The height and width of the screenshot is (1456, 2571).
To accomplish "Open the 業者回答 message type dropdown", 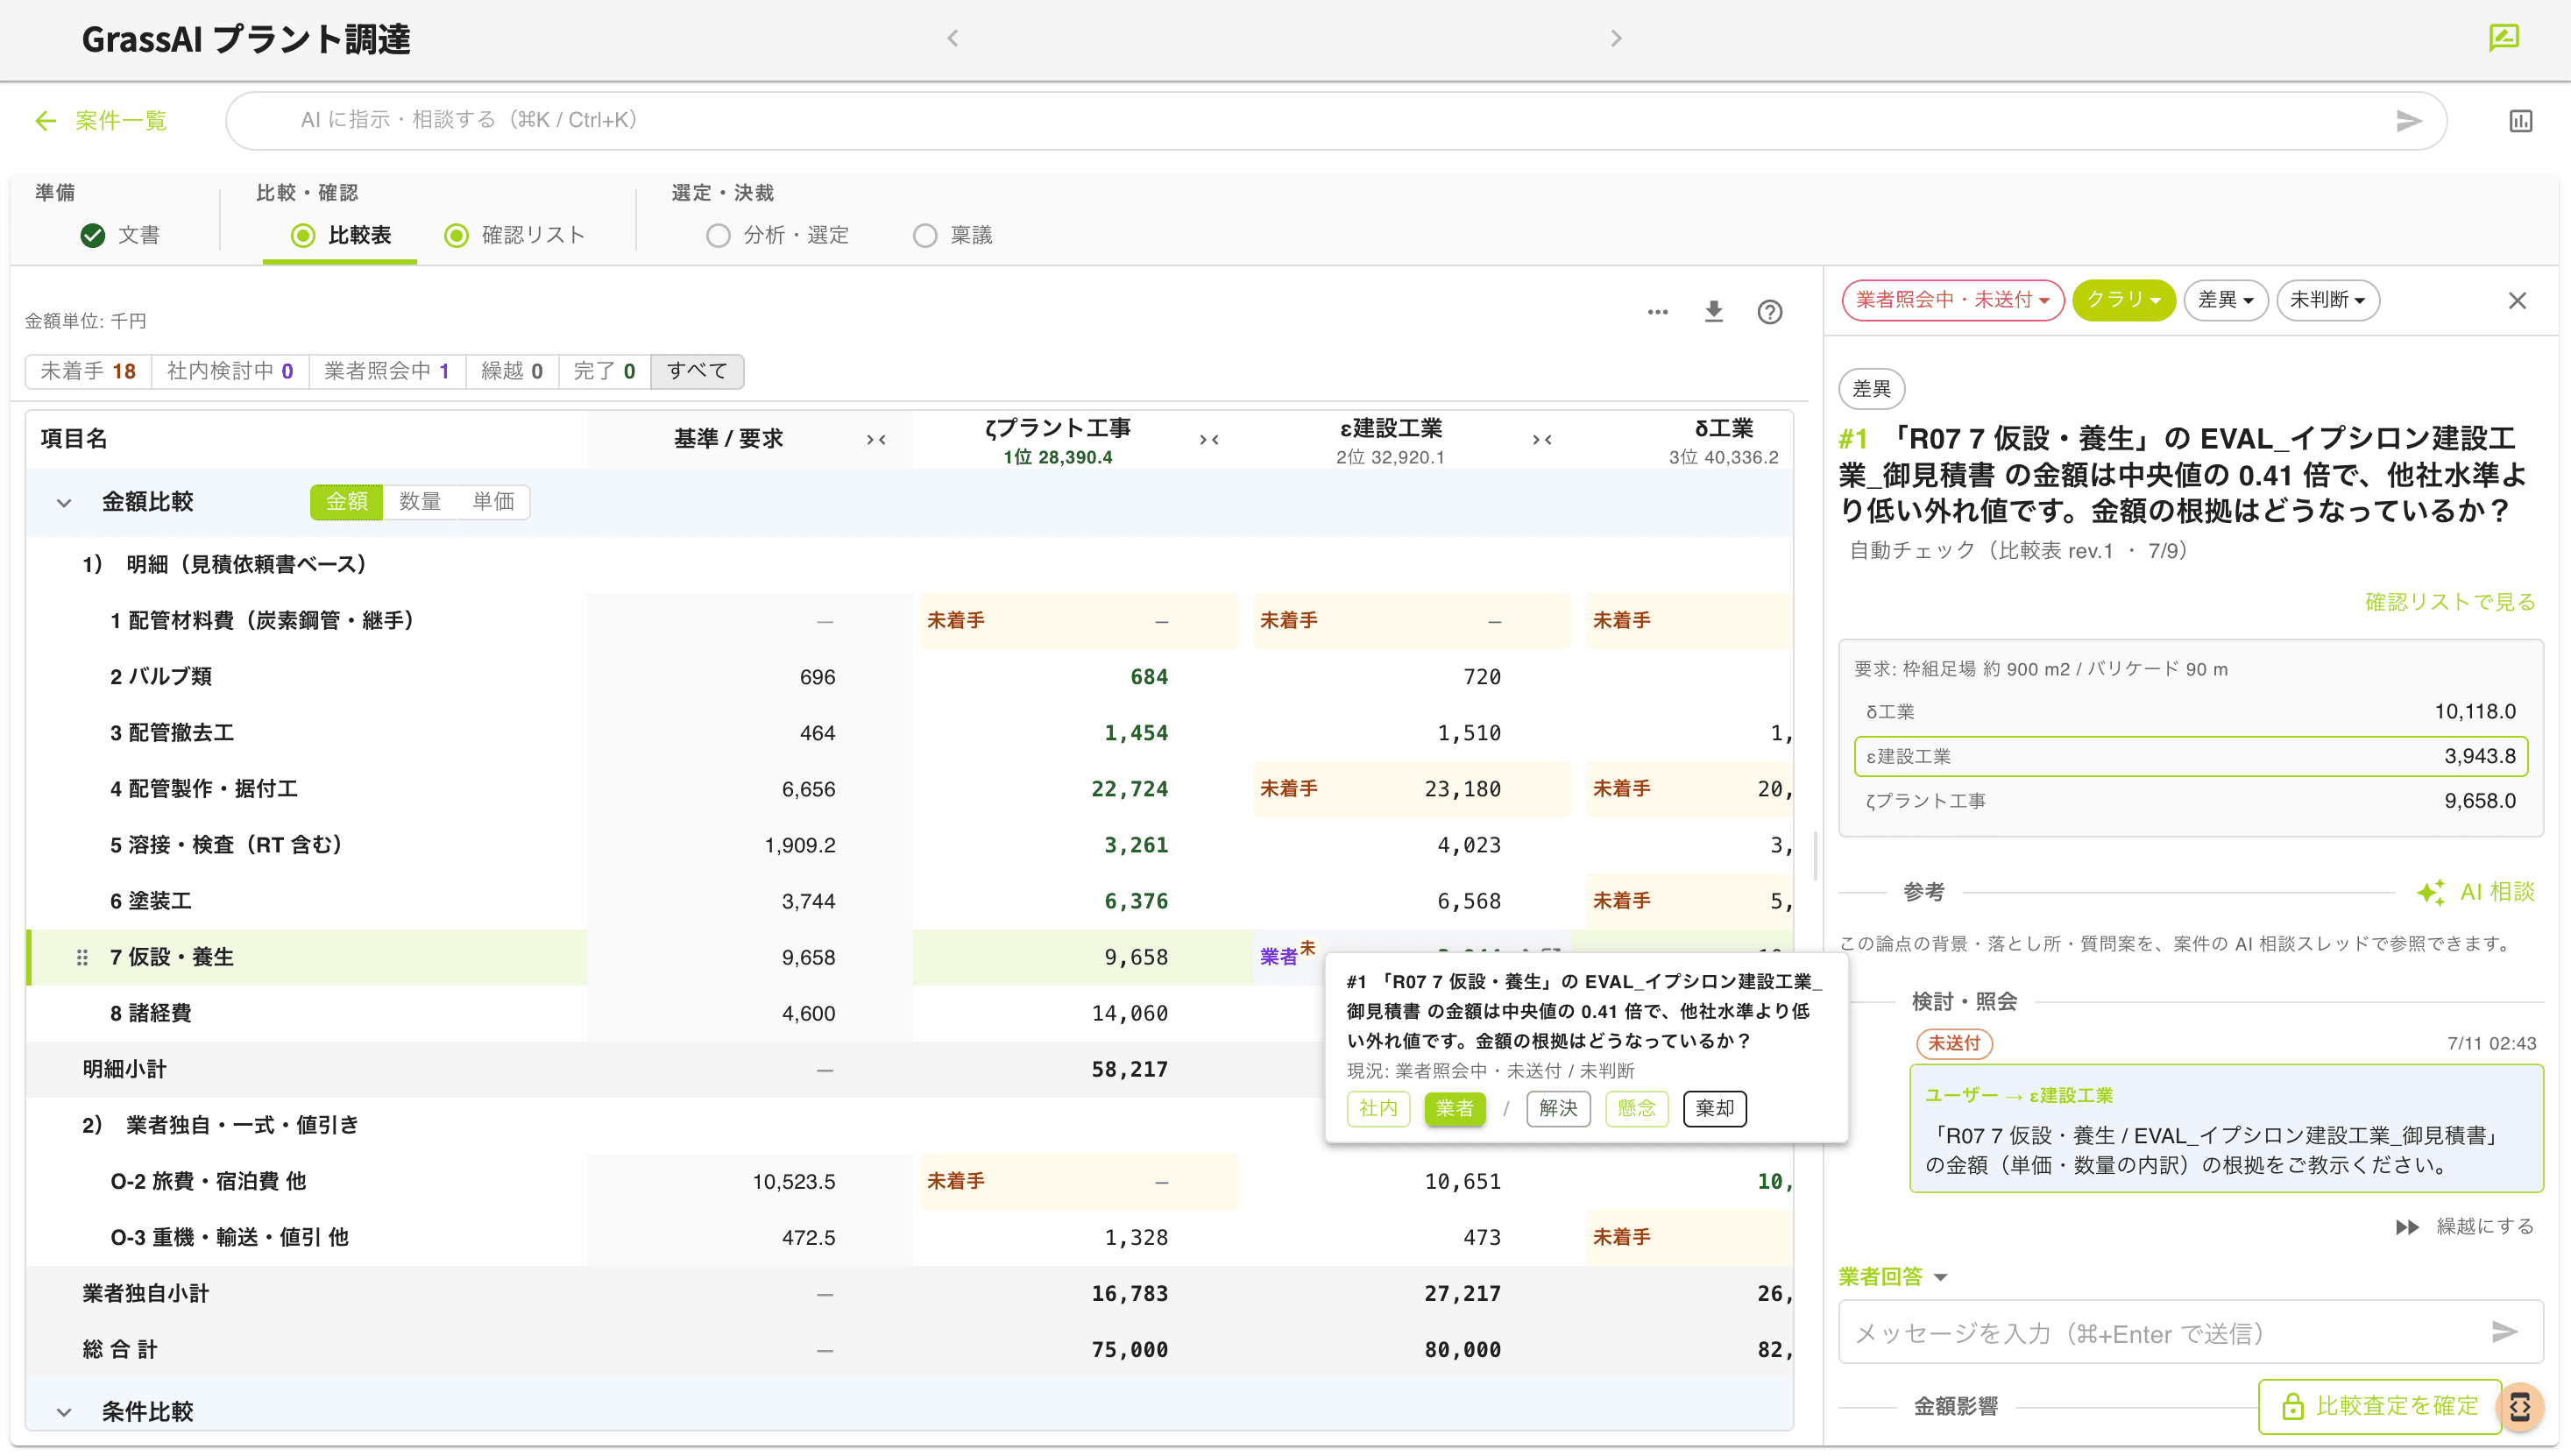I will 1893,1277.
